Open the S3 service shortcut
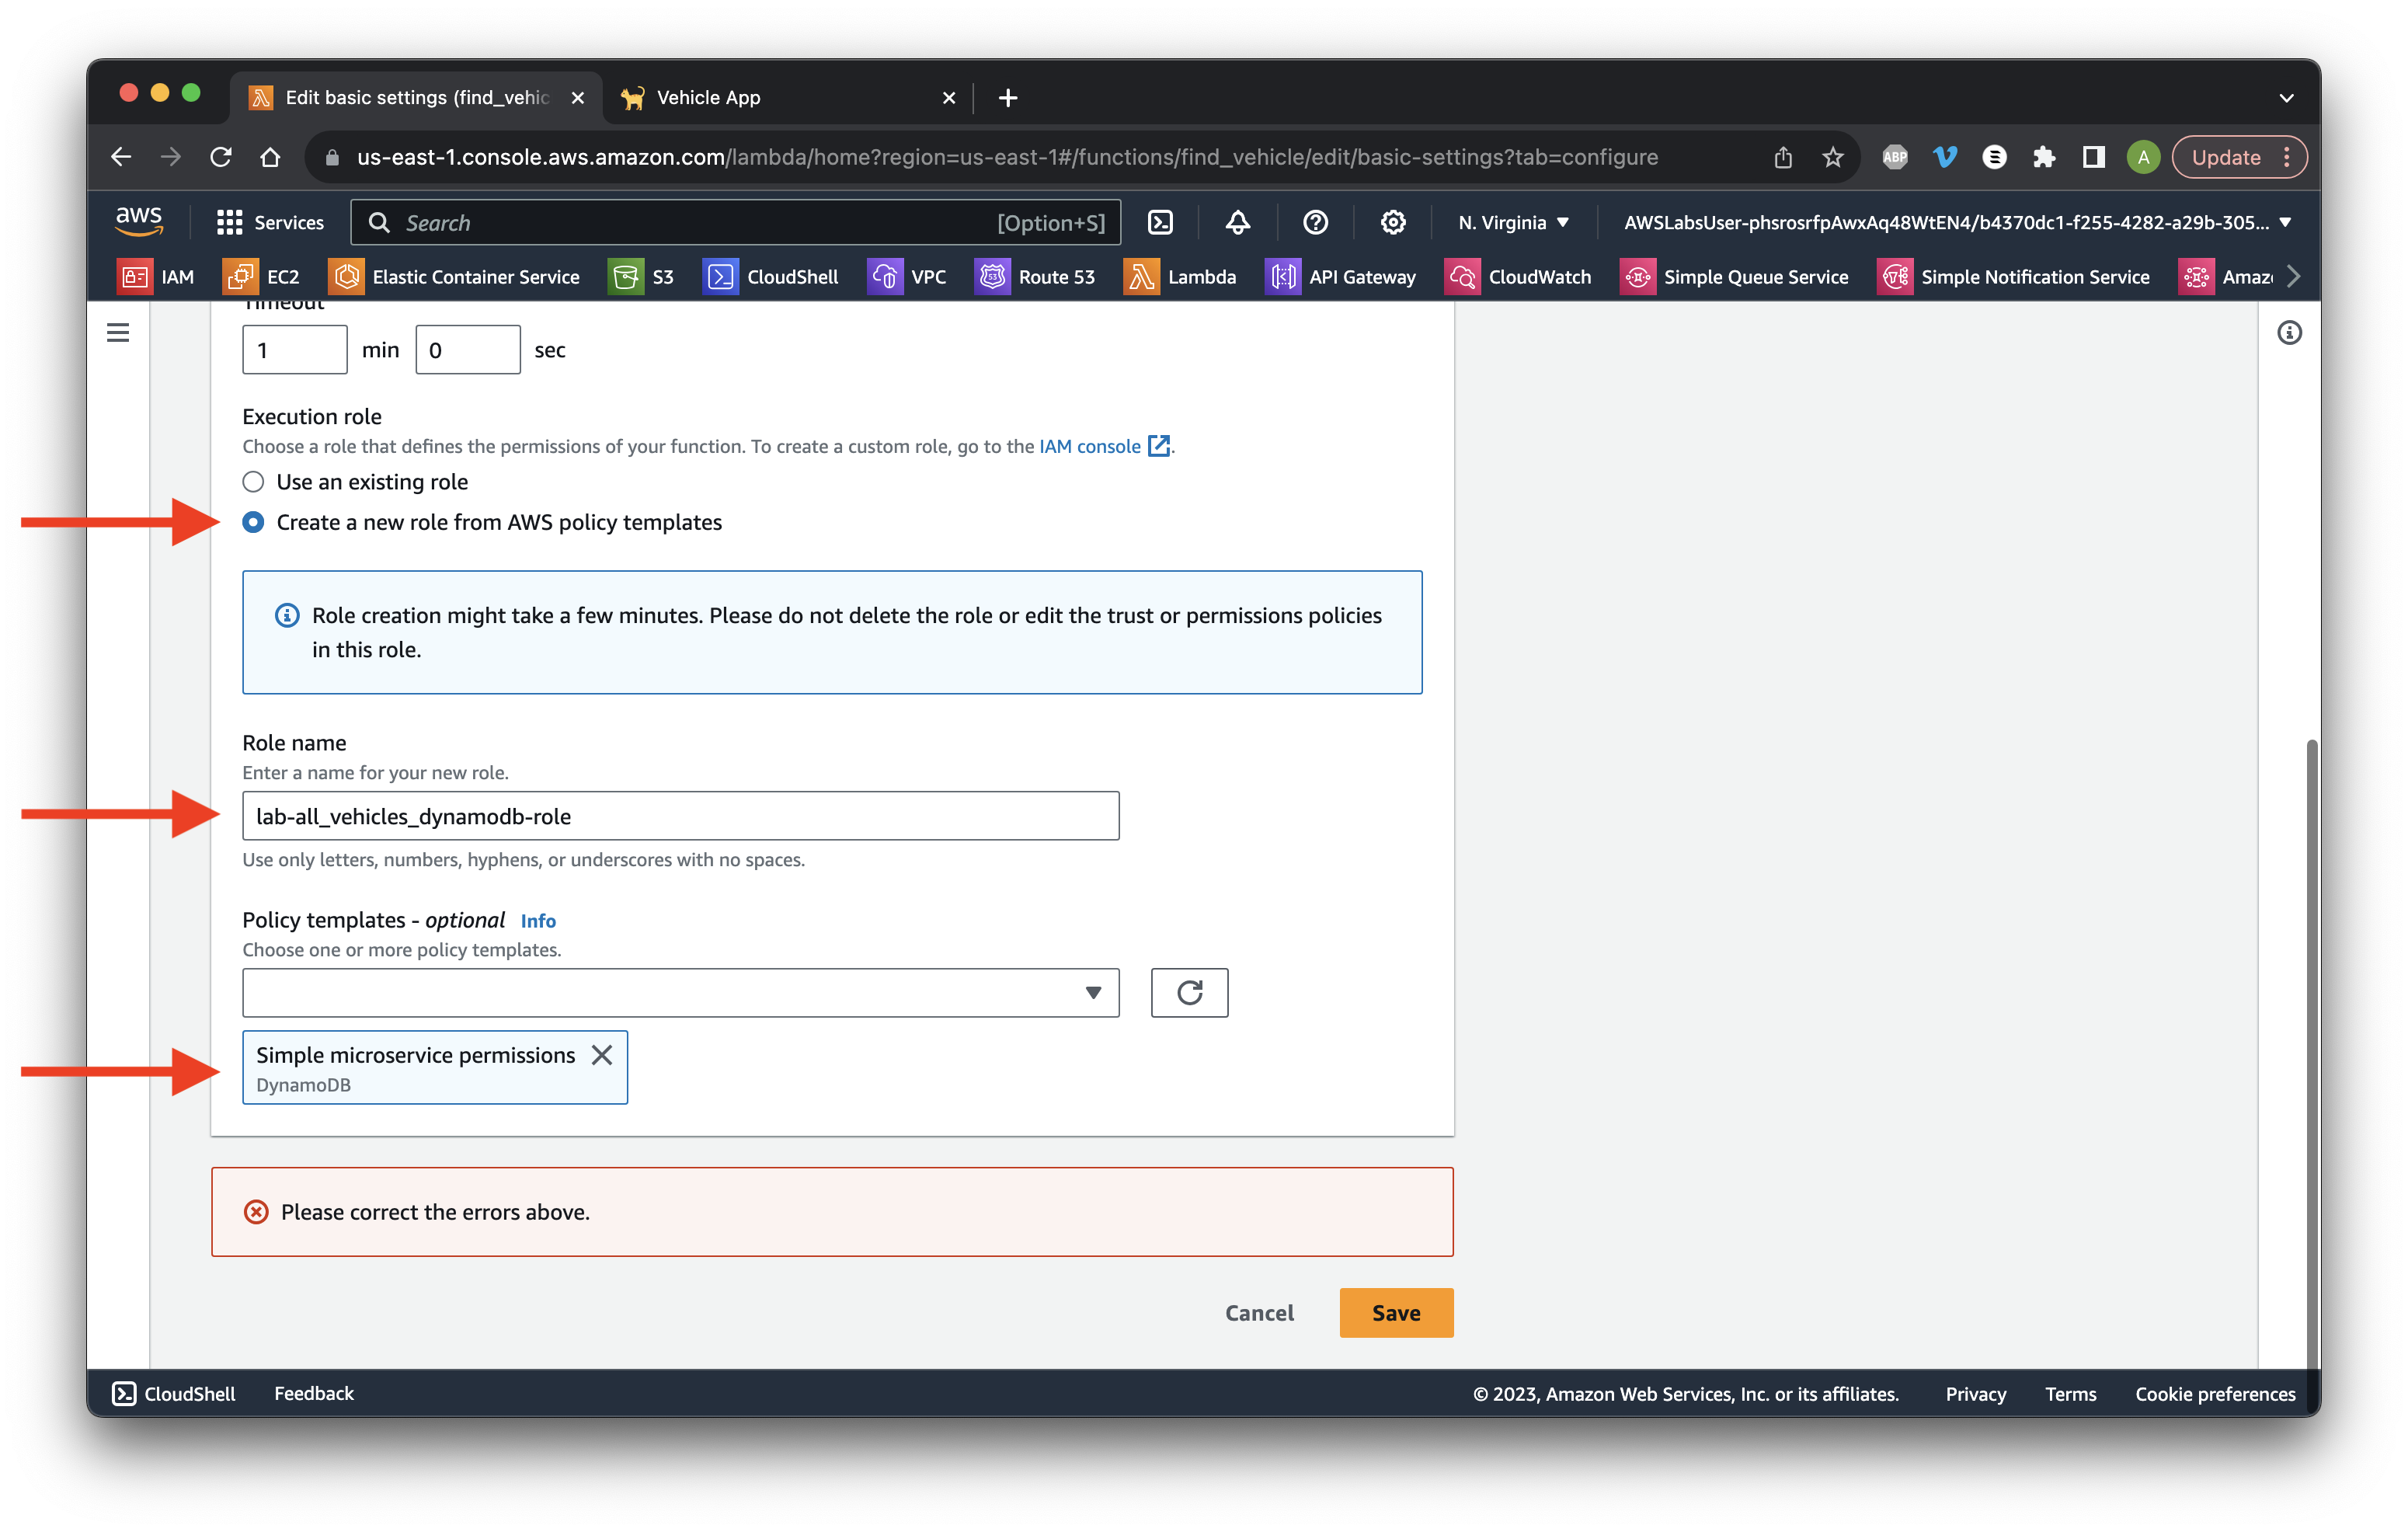Viewport: 2408px width, 1532px height. [641, 277]
